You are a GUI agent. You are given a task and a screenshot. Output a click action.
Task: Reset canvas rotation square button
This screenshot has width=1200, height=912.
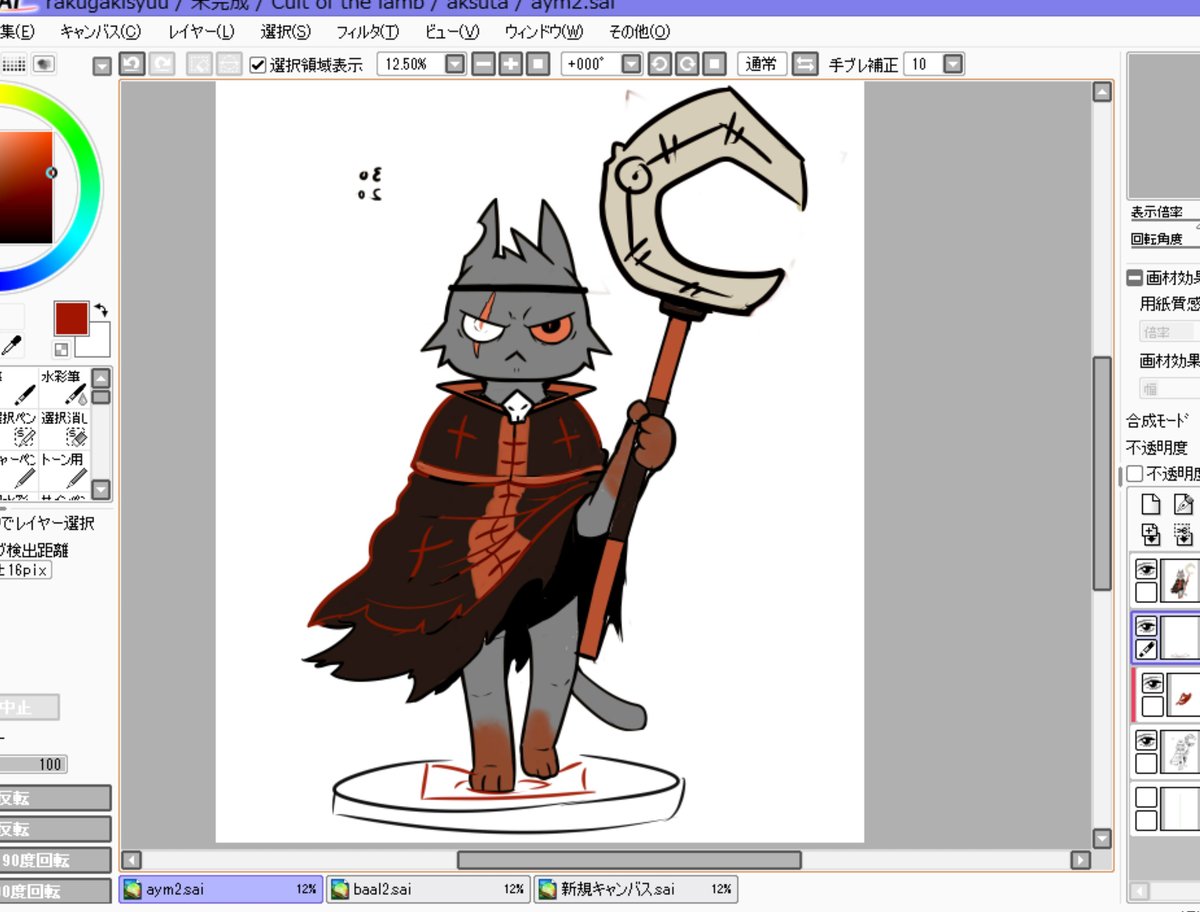[x=714, y=64]
